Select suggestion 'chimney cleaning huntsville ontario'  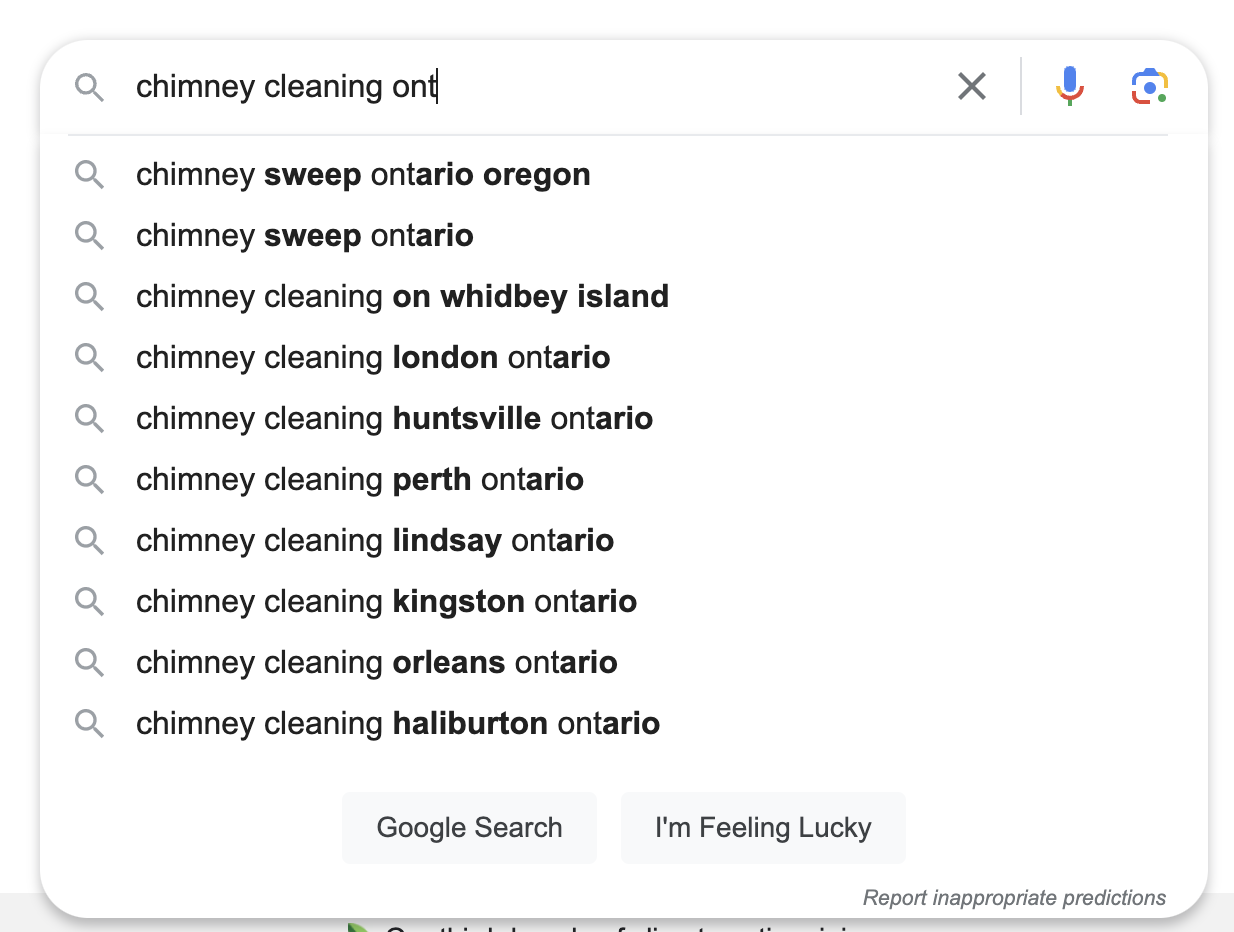click(394, 418)
